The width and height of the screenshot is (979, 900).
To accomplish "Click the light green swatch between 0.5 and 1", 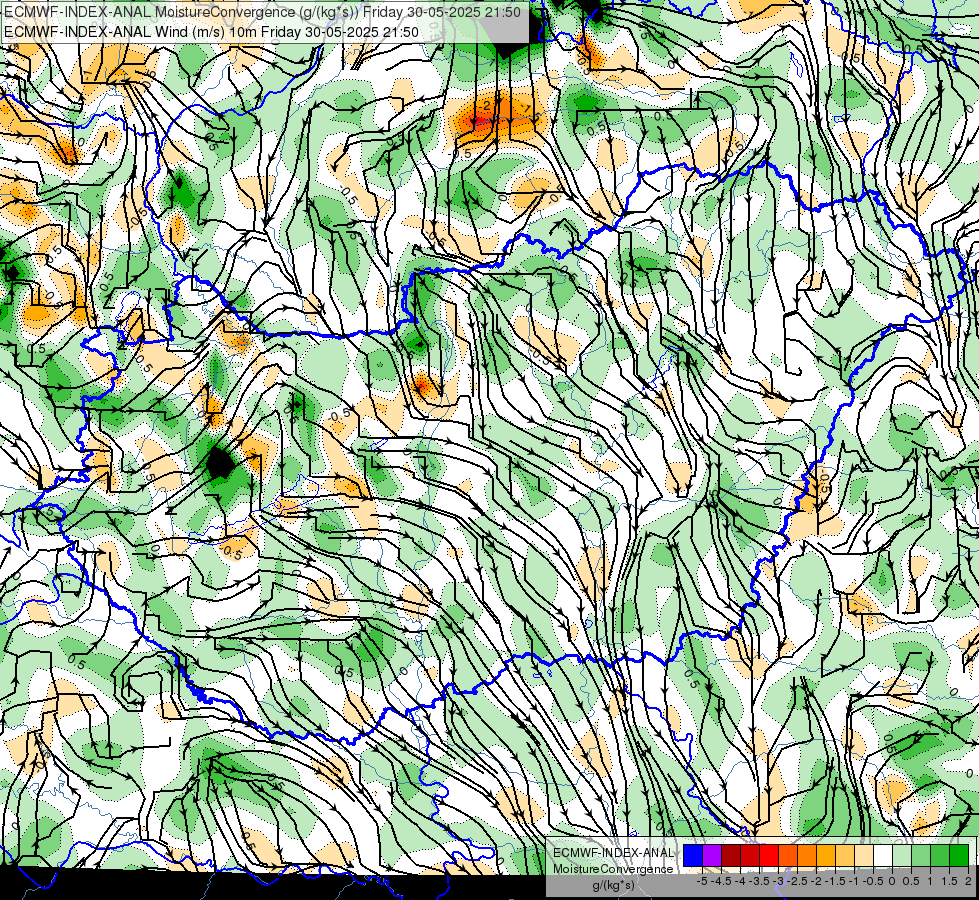I will tap(921, 855).
